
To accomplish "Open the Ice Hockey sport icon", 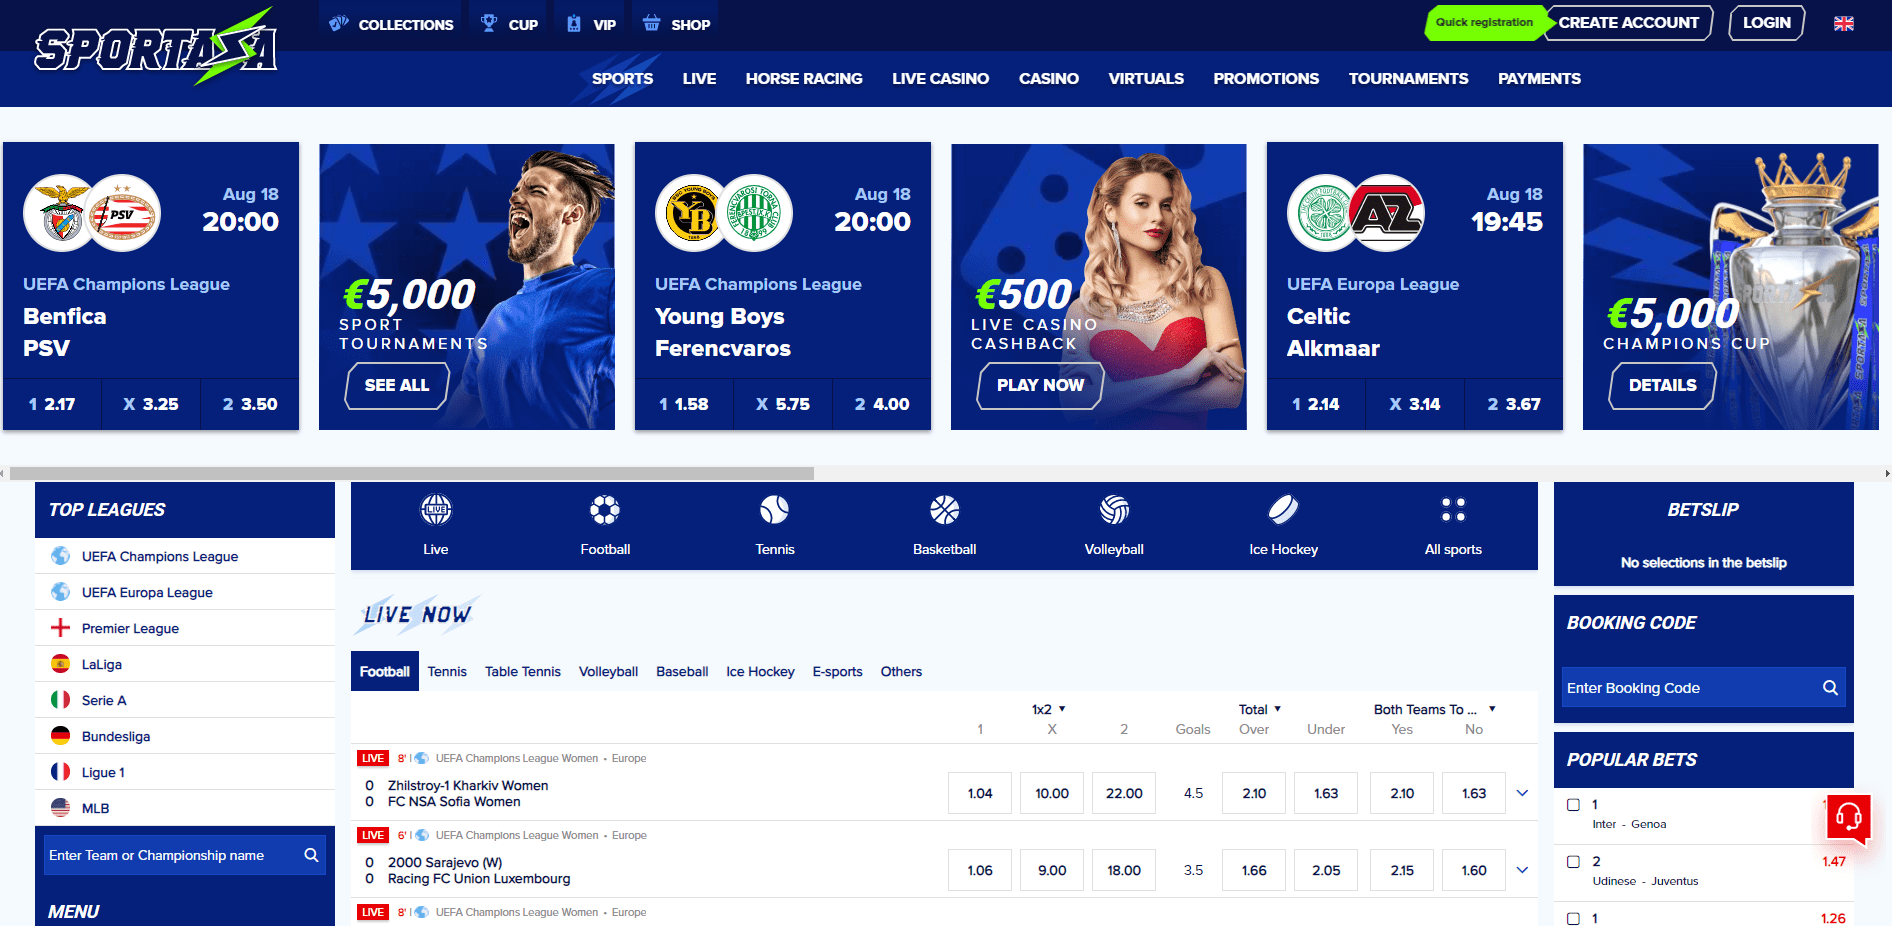I will pyautogui.click(x=1283, y=510).
